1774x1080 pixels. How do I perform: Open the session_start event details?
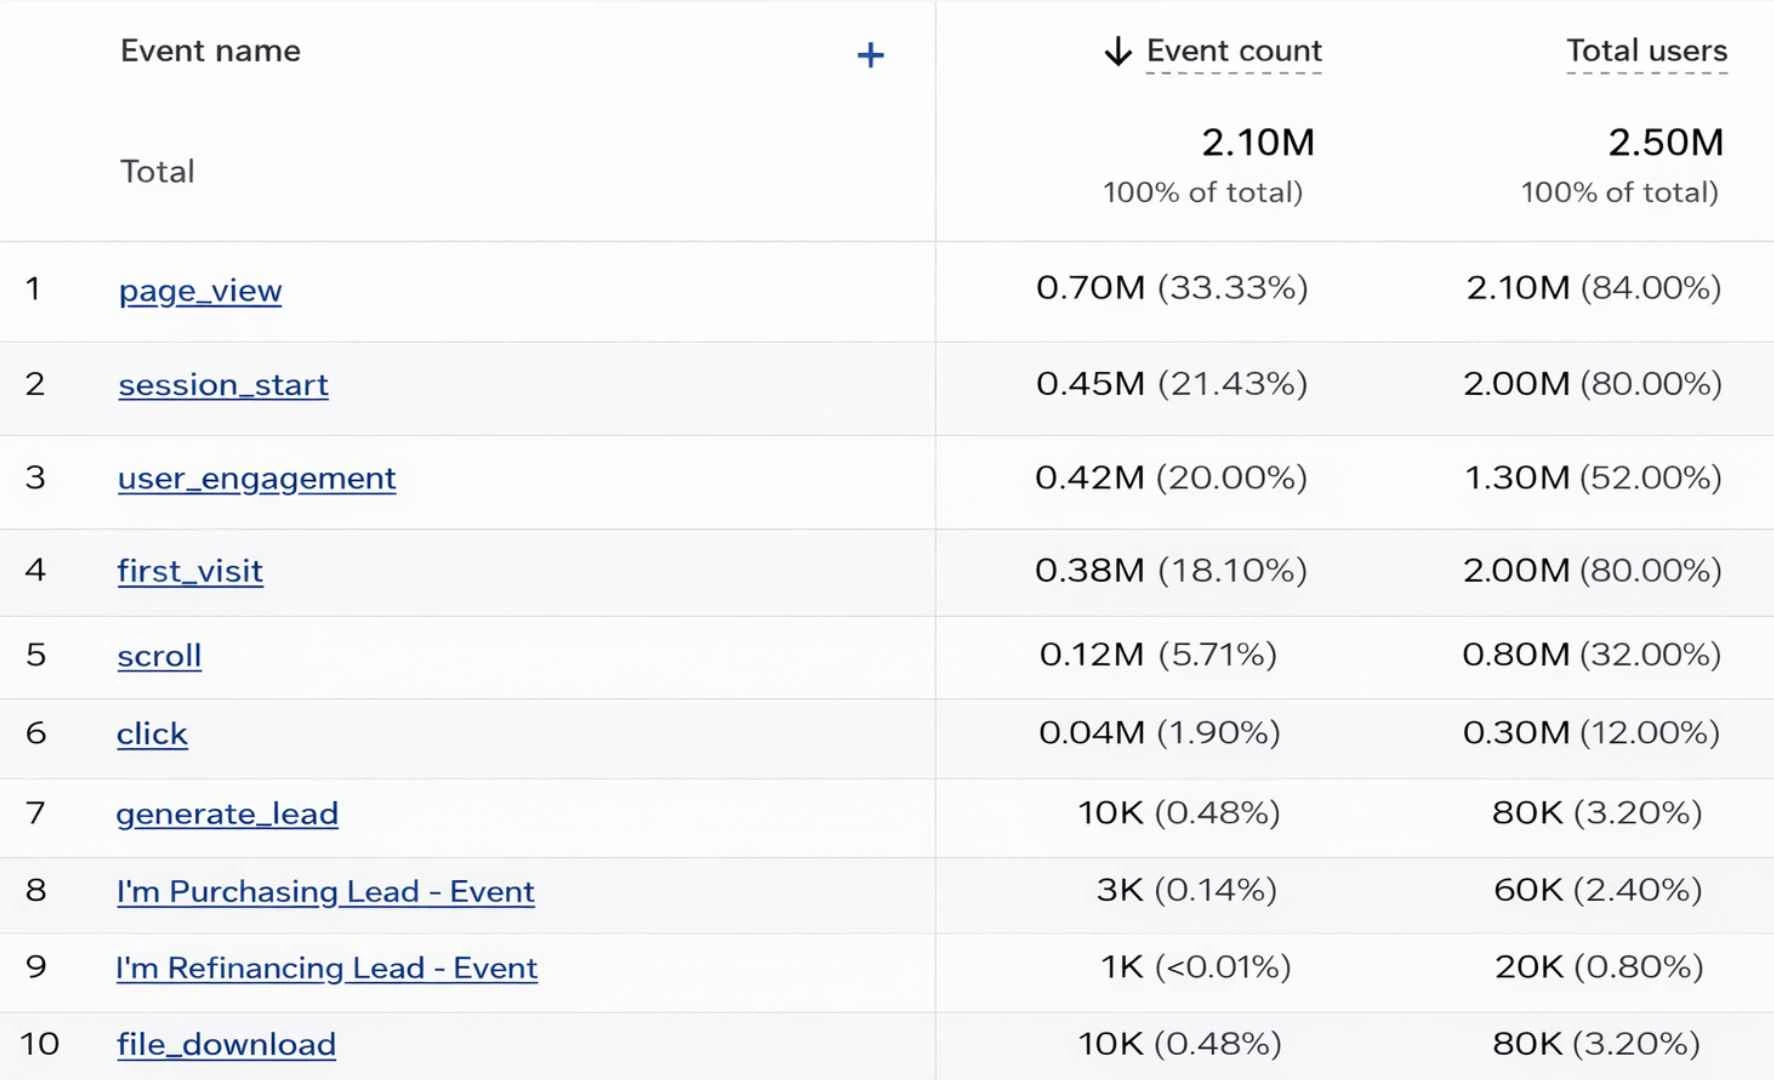click(222, 385)
